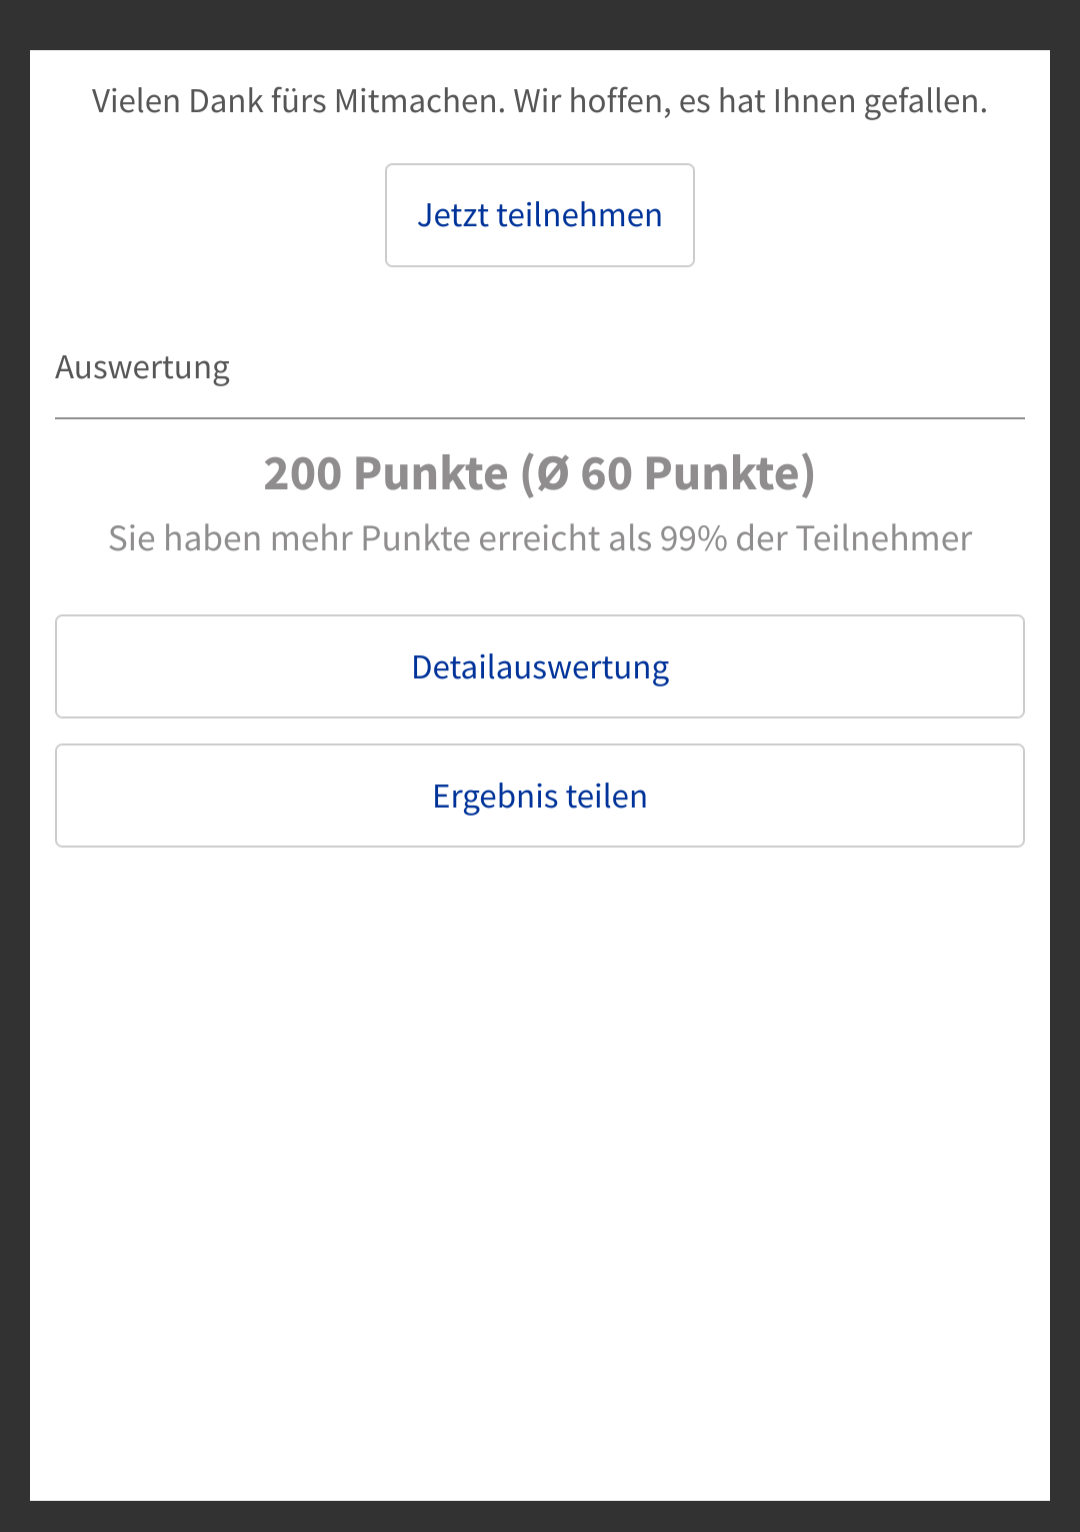
Task: Click the "Vielen Dank fürs Mitmachen." sentence
Action: coord(298,102)
